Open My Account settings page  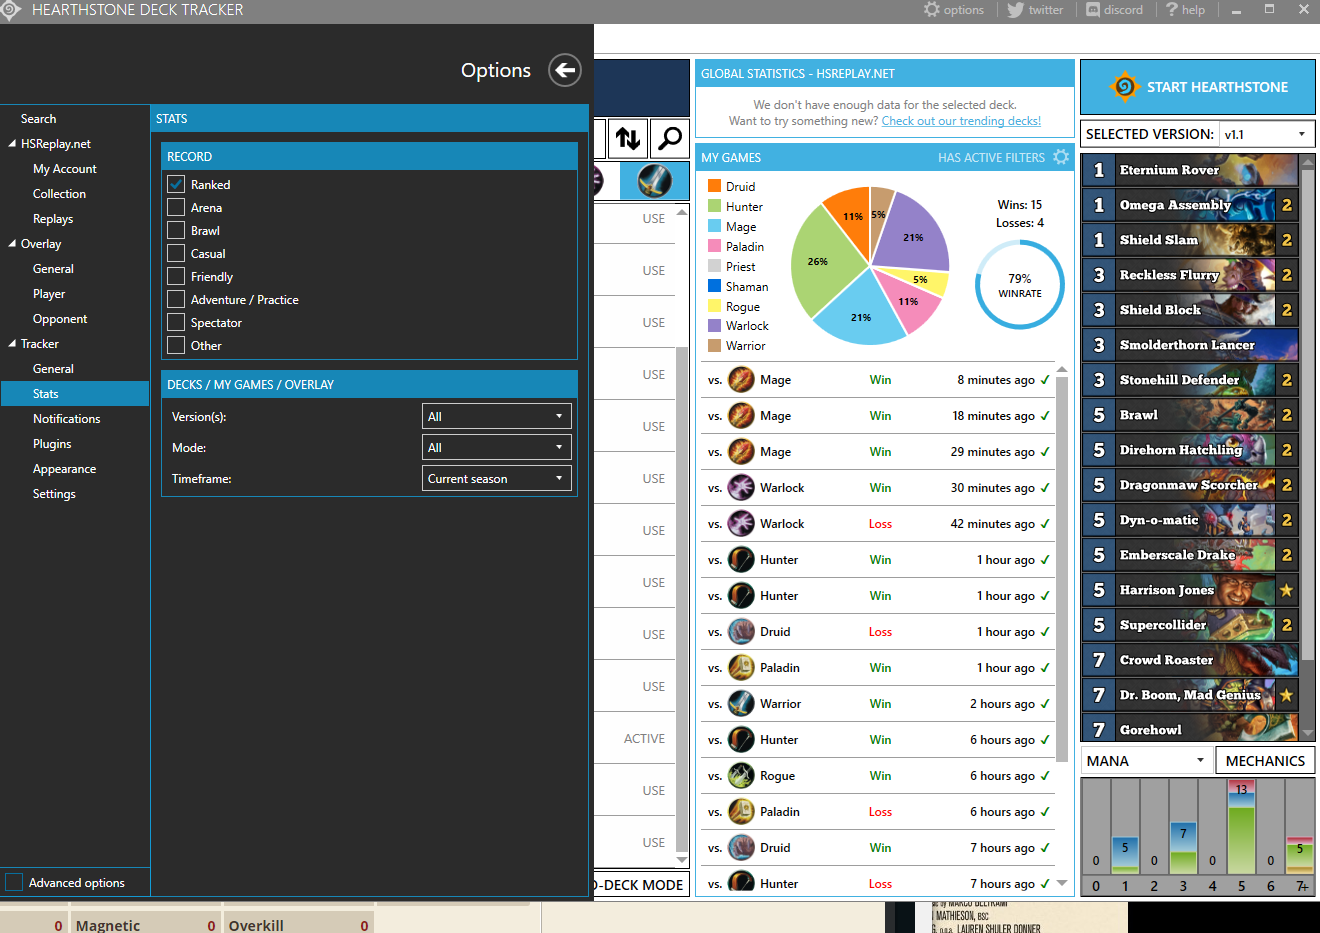(65, 169)
